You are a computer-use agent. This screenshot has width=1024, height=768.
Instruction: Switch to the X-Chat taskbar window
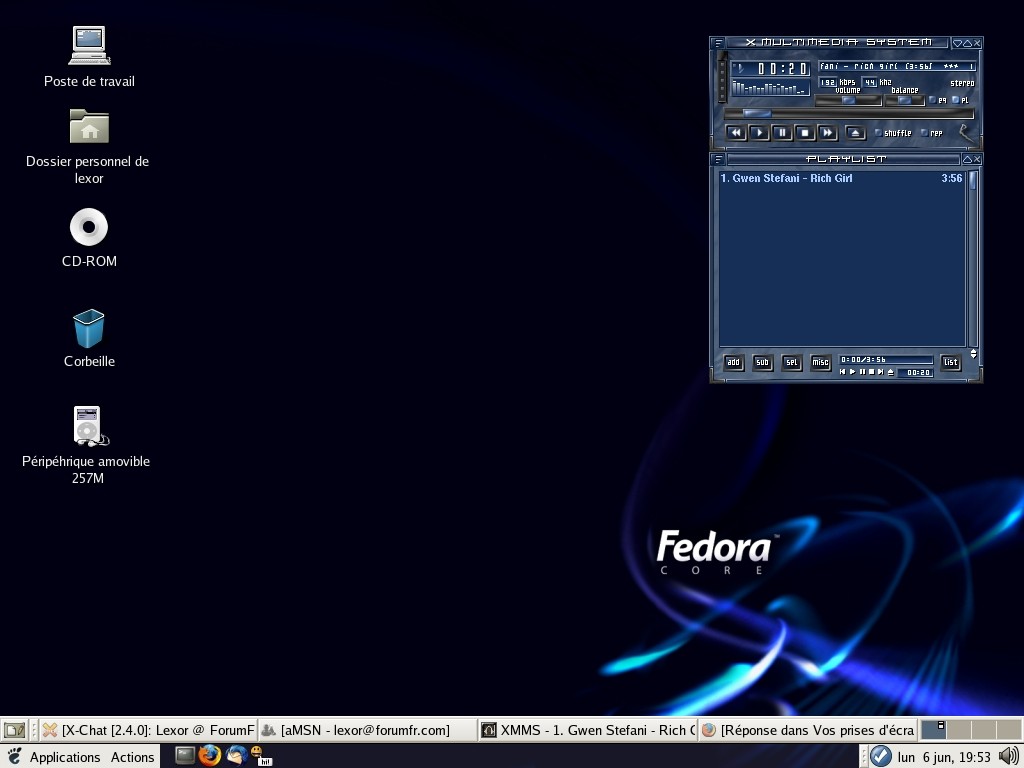tap(148, 730)
